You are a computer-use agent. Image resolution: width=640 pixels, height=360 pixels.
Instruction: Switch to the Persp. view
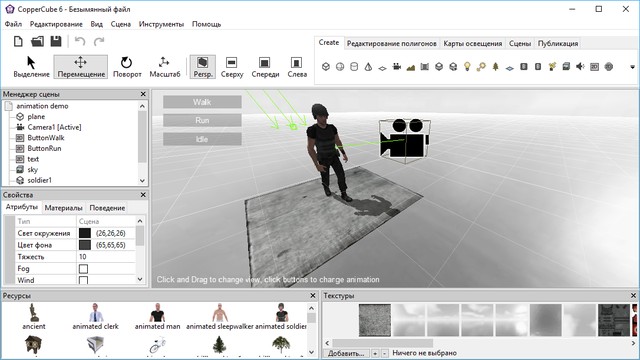coord(203,67)
